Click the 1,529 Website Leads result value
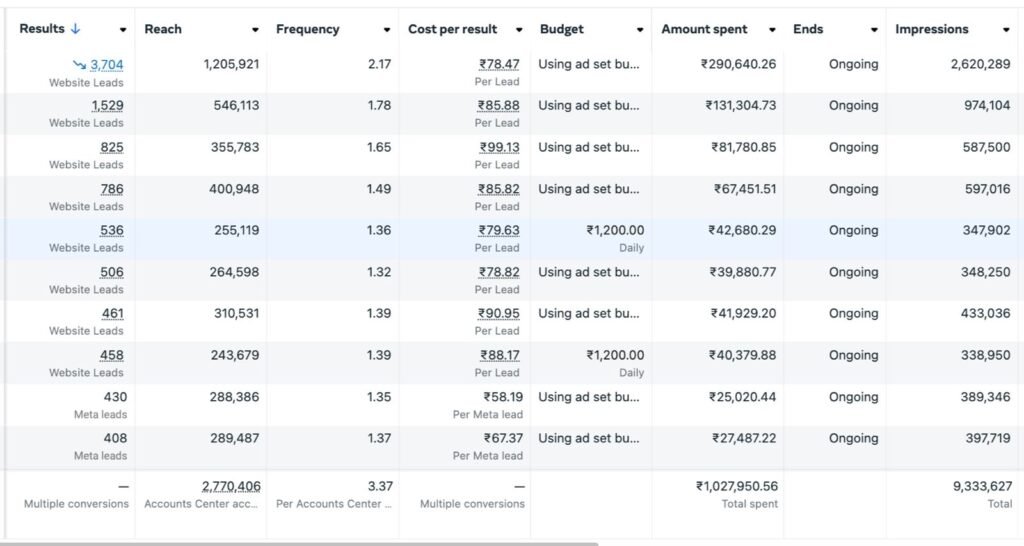 pyautogui.click(x=107, y=106)
